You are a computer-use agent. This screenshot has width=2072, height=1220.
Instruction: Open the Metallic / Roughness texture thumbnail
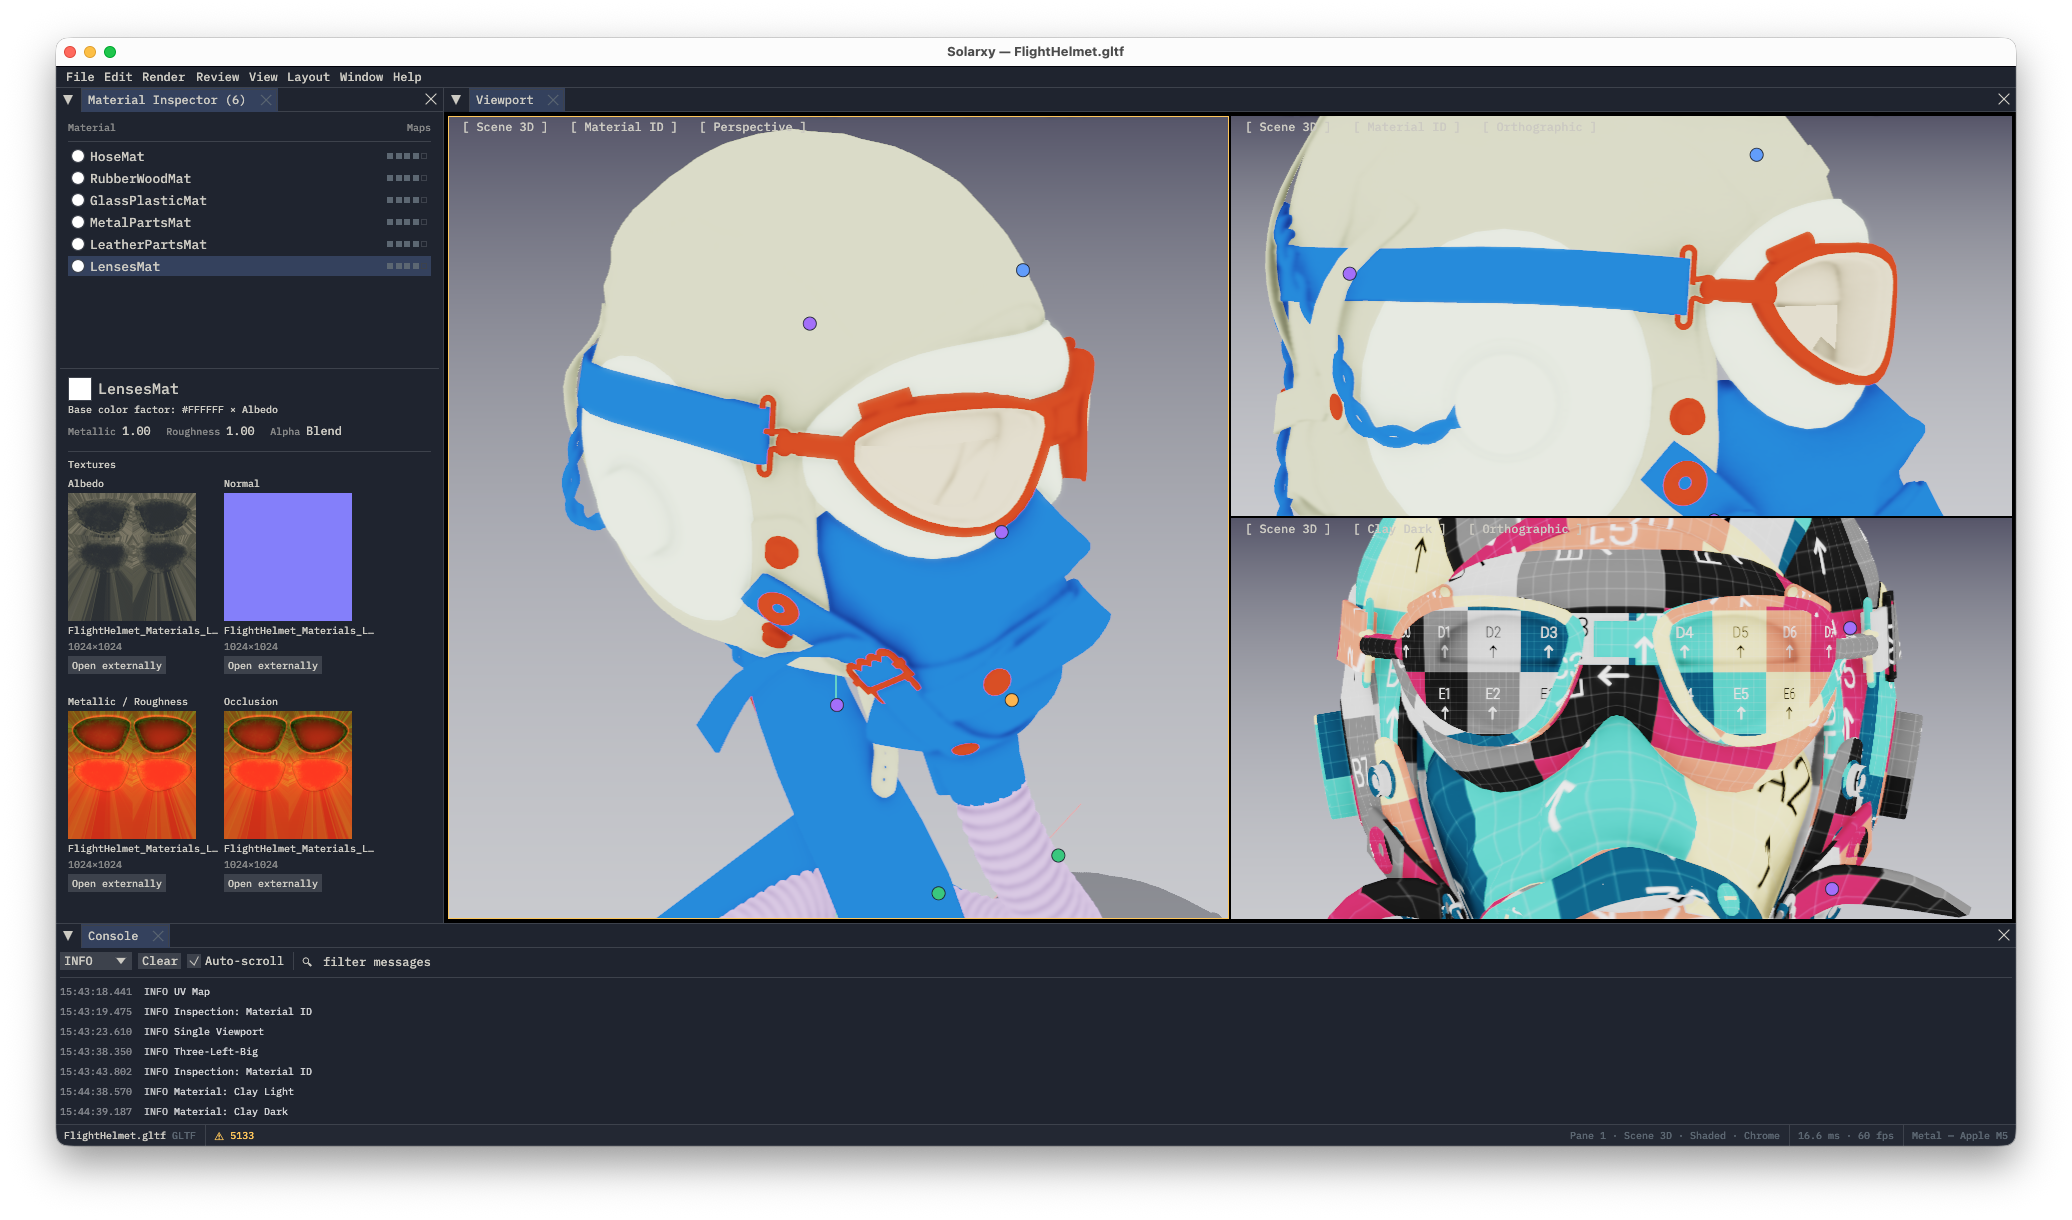point(132,775)
